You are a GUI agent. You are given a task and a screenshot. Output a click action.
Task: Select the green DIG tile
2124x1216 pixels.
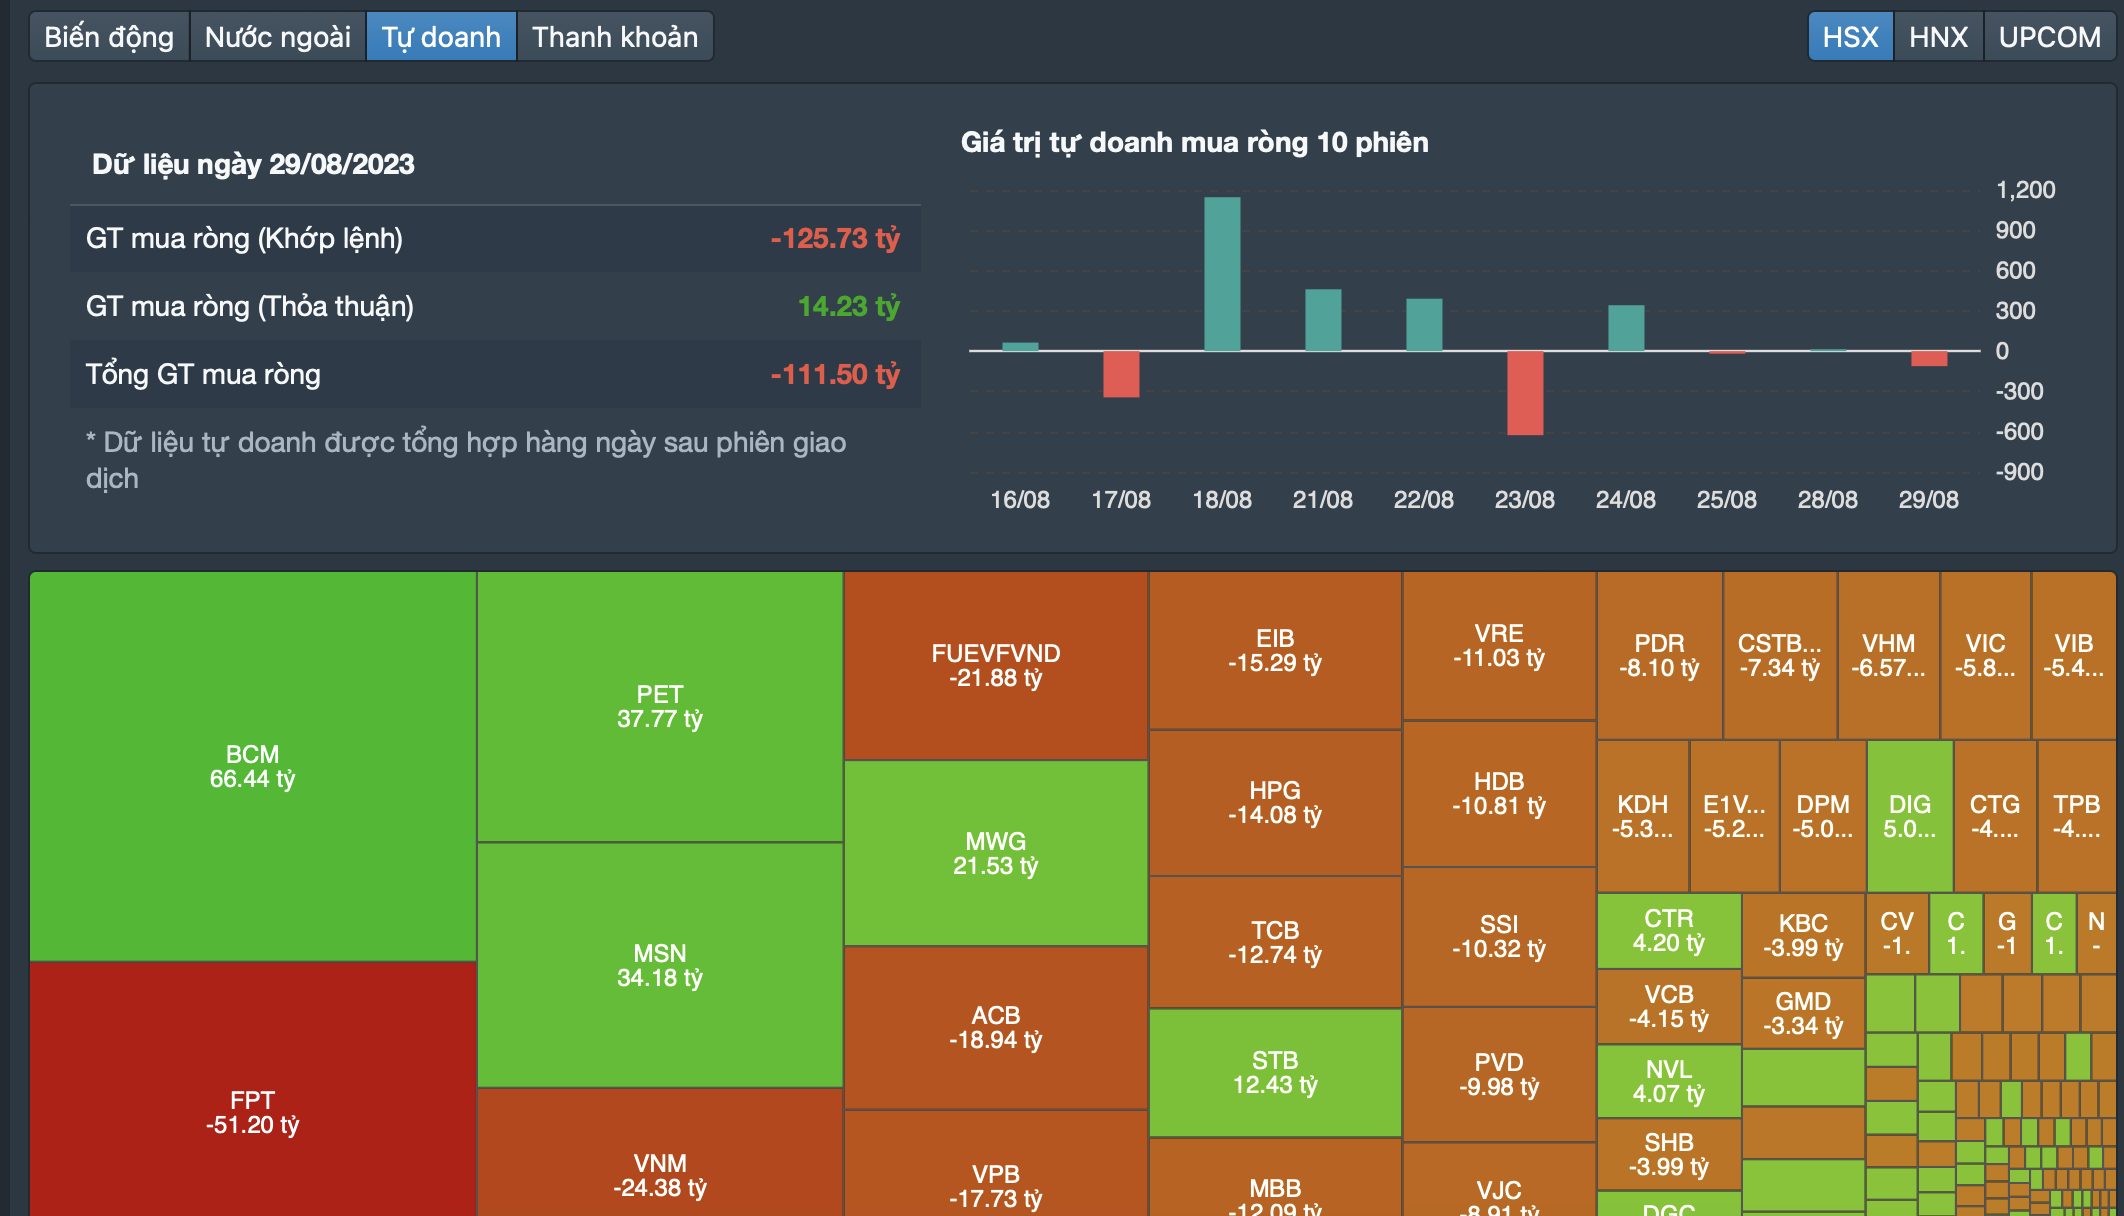pyautogui.click(x=1910, y=816)
